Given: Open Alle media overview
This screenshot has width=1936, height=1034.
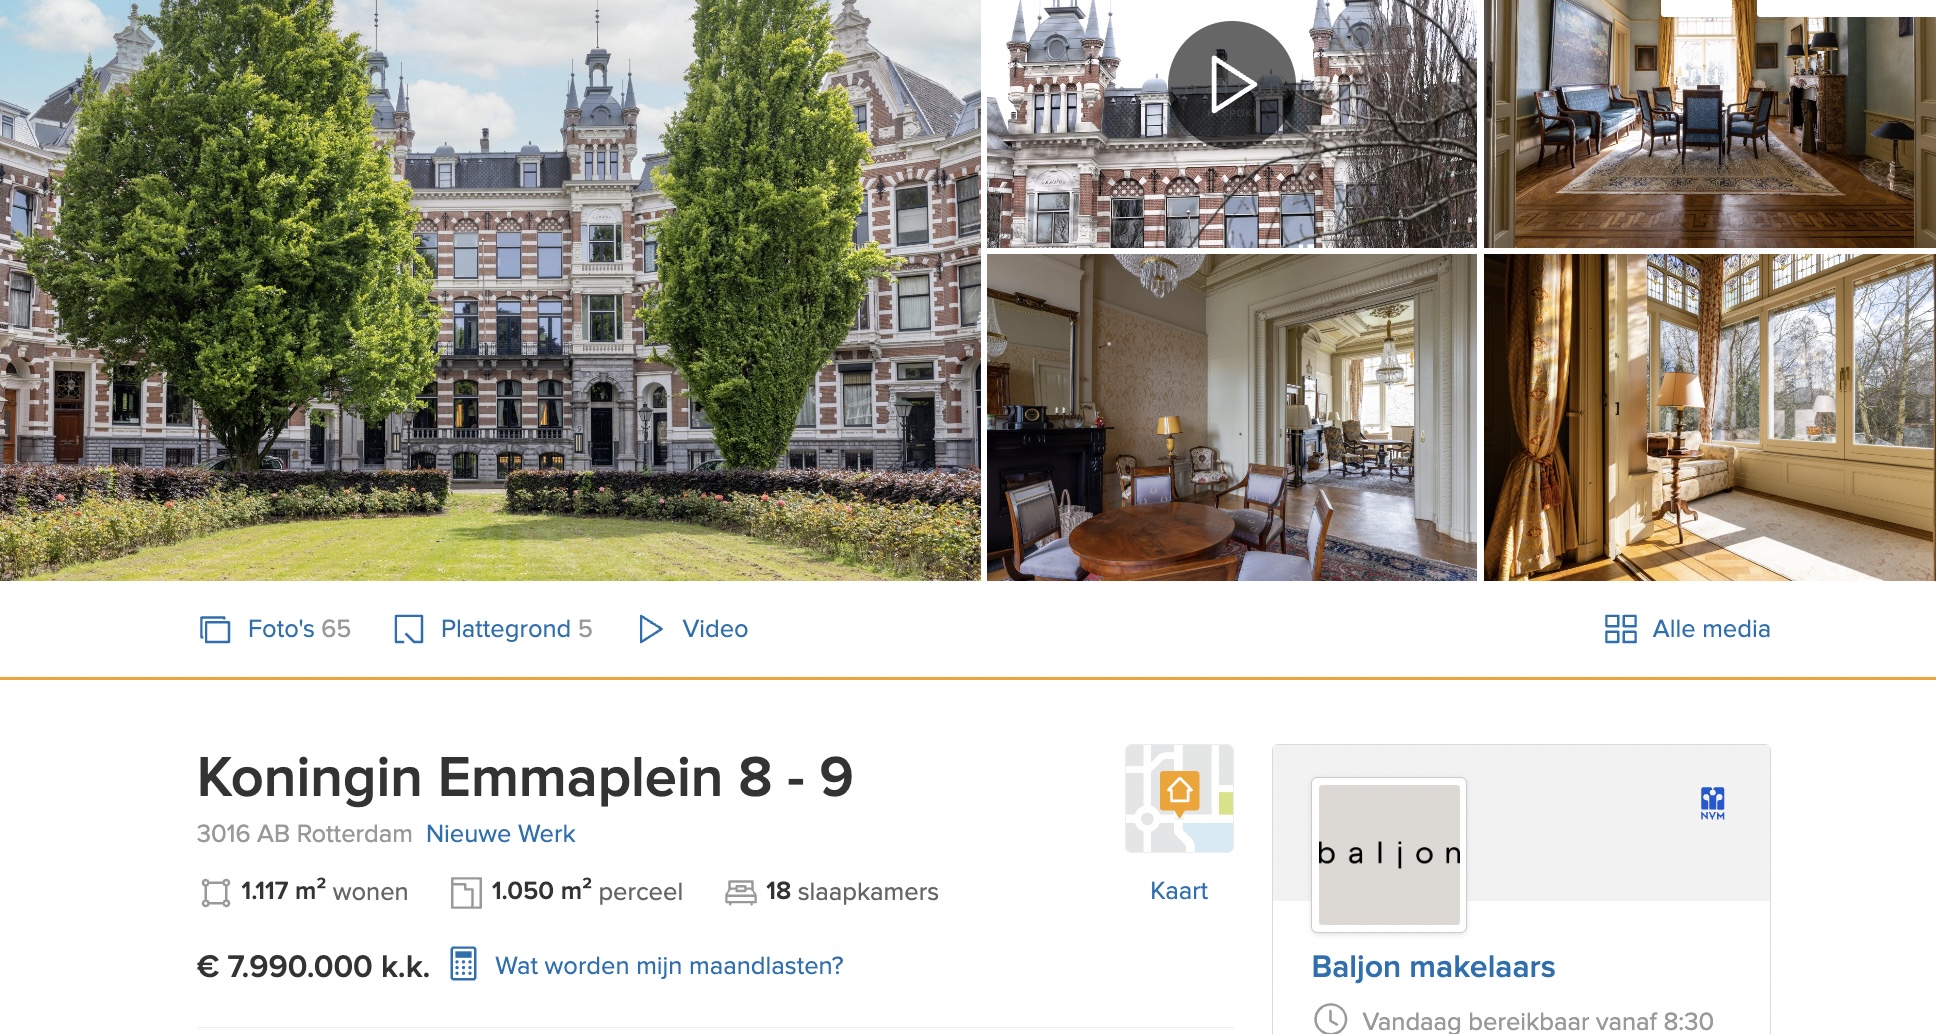Looking at the screenshot, I should [1687, 629].
